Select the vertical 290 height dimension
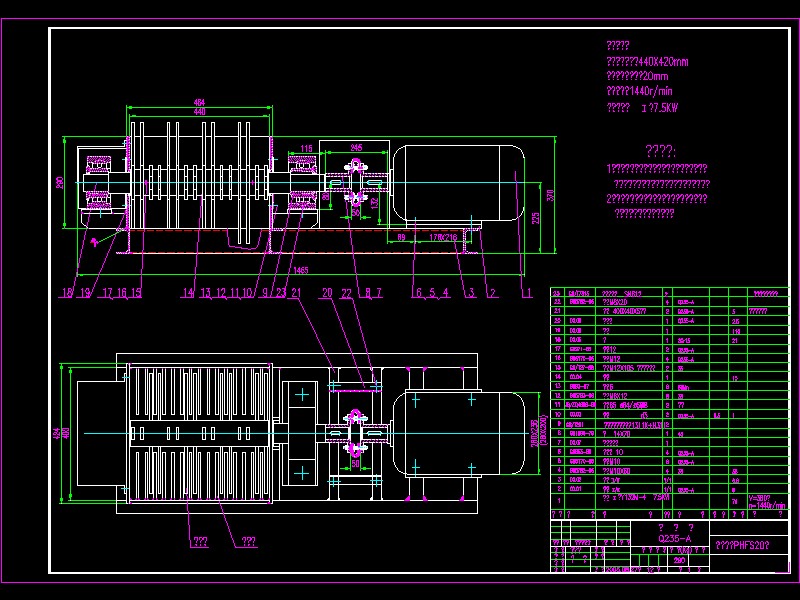Screen dimensions: 800x600 pos(60,183)
